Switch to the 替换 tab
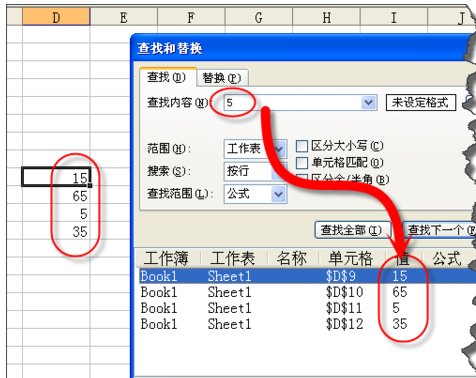 pos(222,79)
